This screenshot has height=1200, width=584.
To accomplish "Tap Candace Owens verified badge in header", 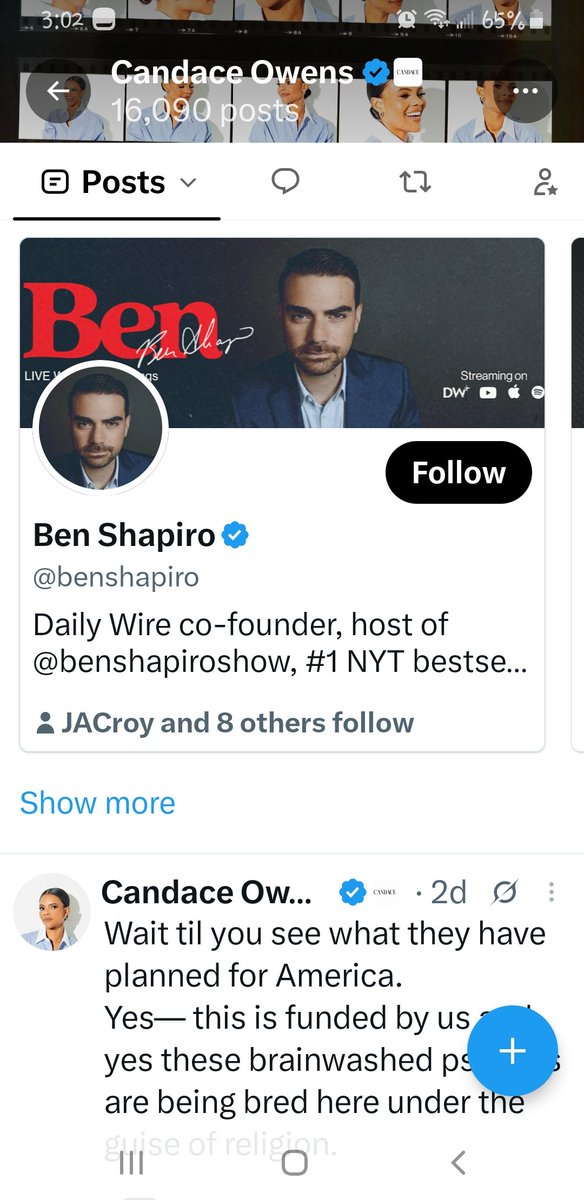I will (376, 72).
